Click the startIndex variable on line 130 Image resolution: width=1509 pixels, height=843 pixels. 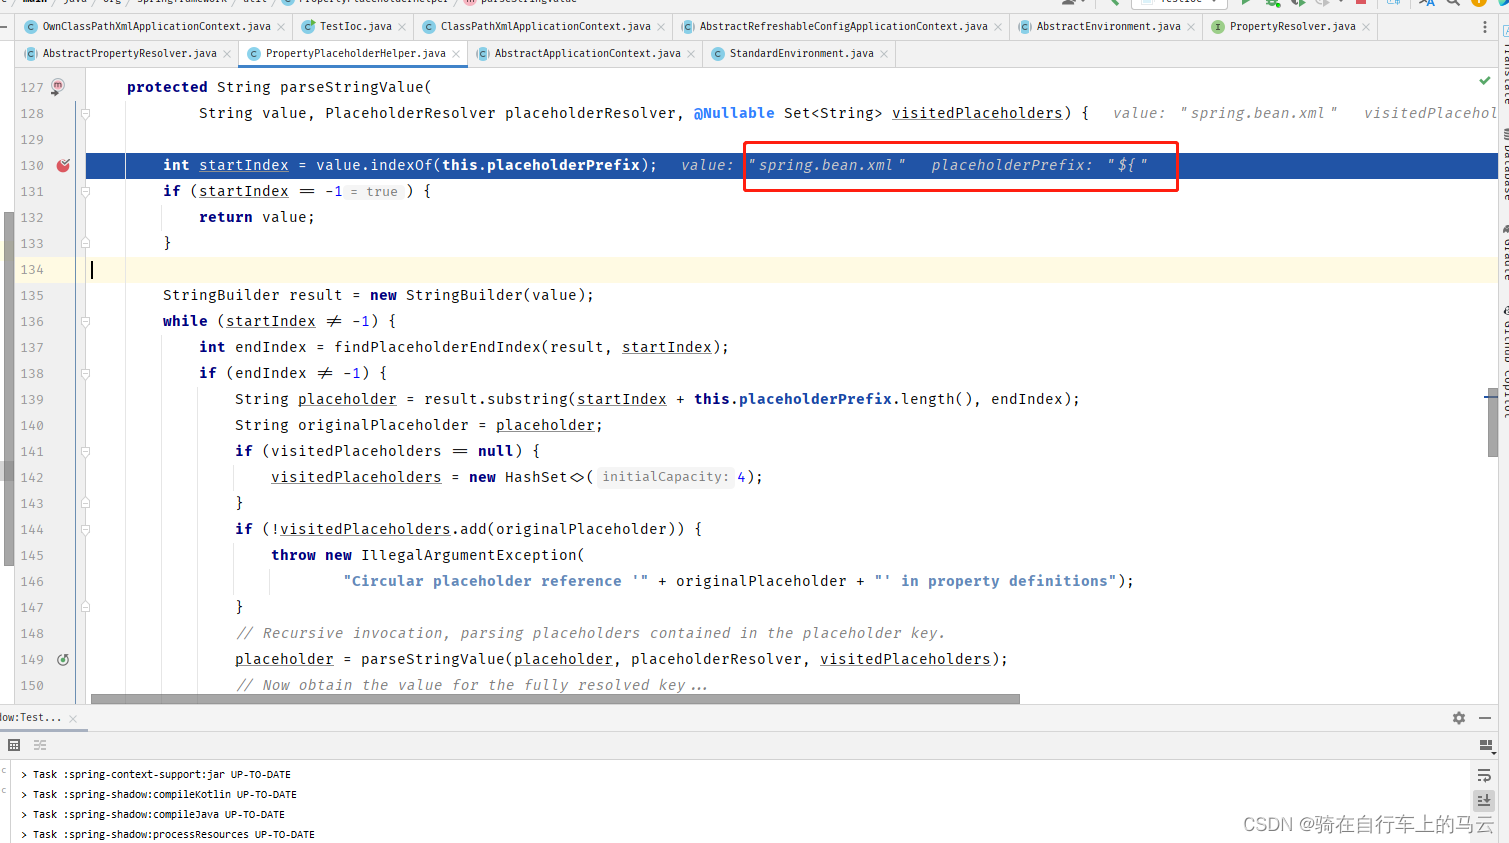pyautogui.click(x=243, y=165)
